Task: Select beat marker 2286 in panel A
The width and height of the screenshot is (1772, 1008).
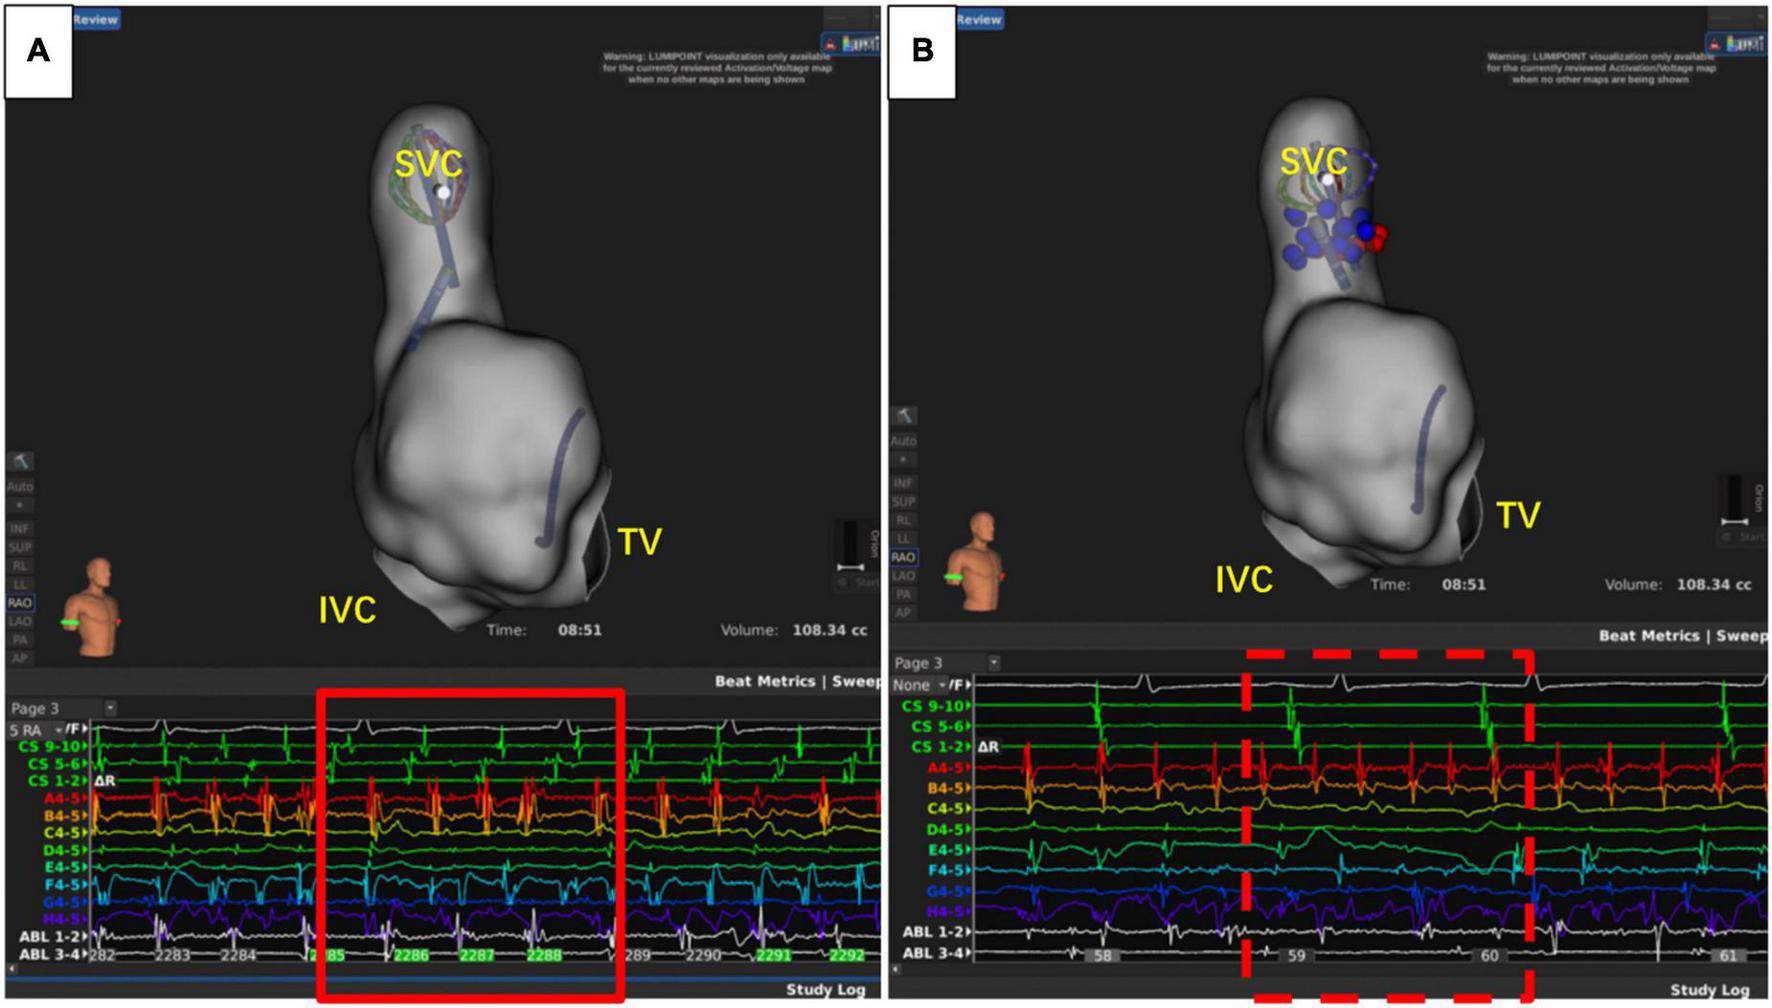Action: click(410, 955)
